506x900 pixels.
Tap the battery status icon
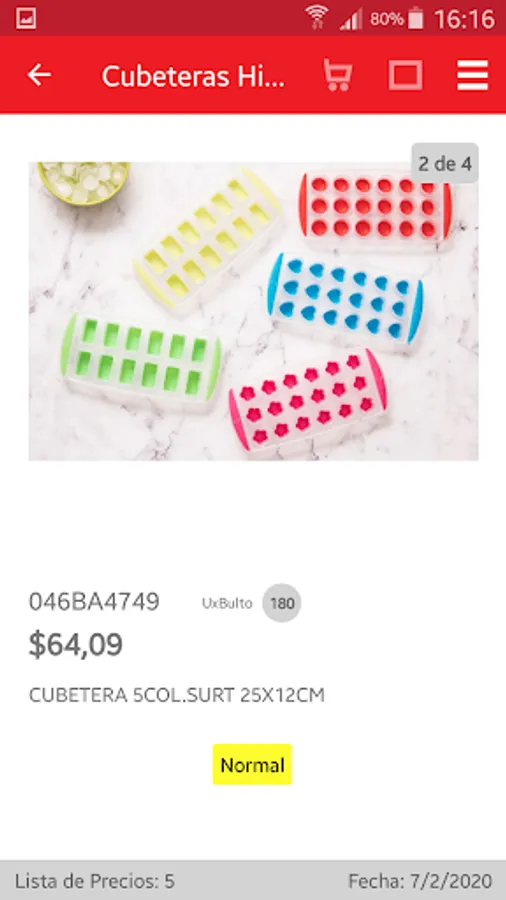tap(416, 18)
